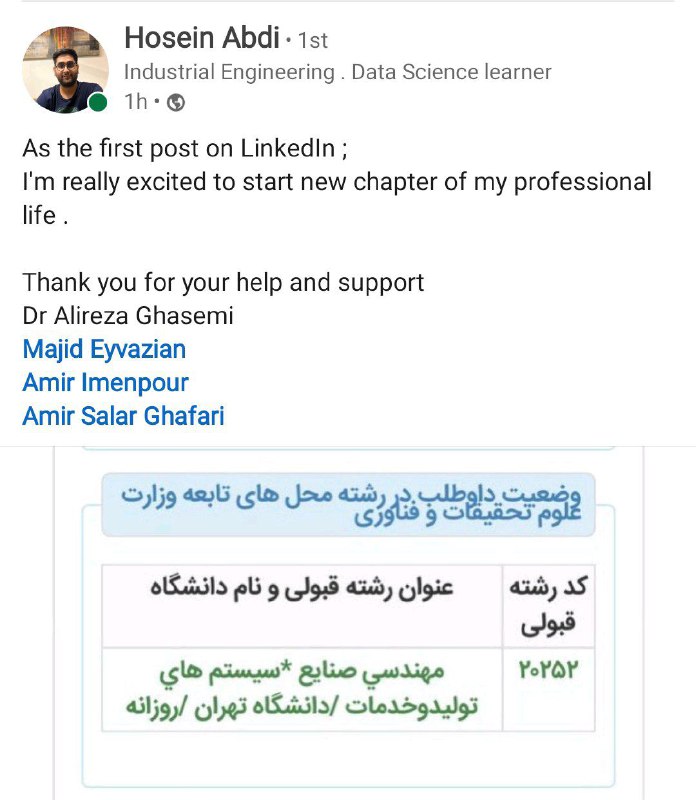This screenshot has height=800, width=696.
Task: Click the blue Persian header banner
Action: (x=349, y=504)
